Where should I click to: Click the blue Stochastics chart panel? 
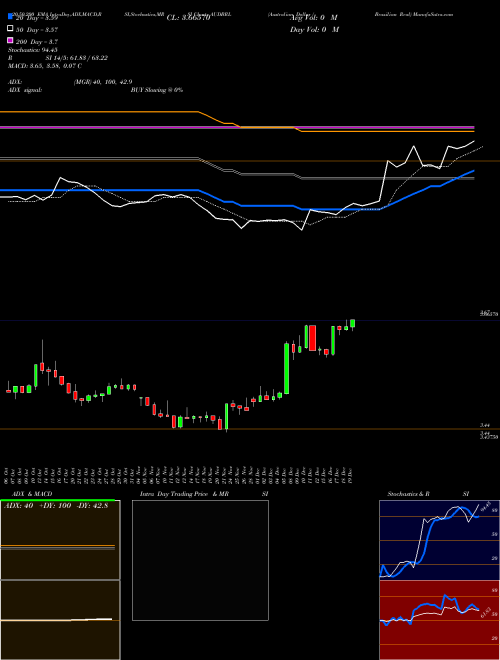point(439,540)
